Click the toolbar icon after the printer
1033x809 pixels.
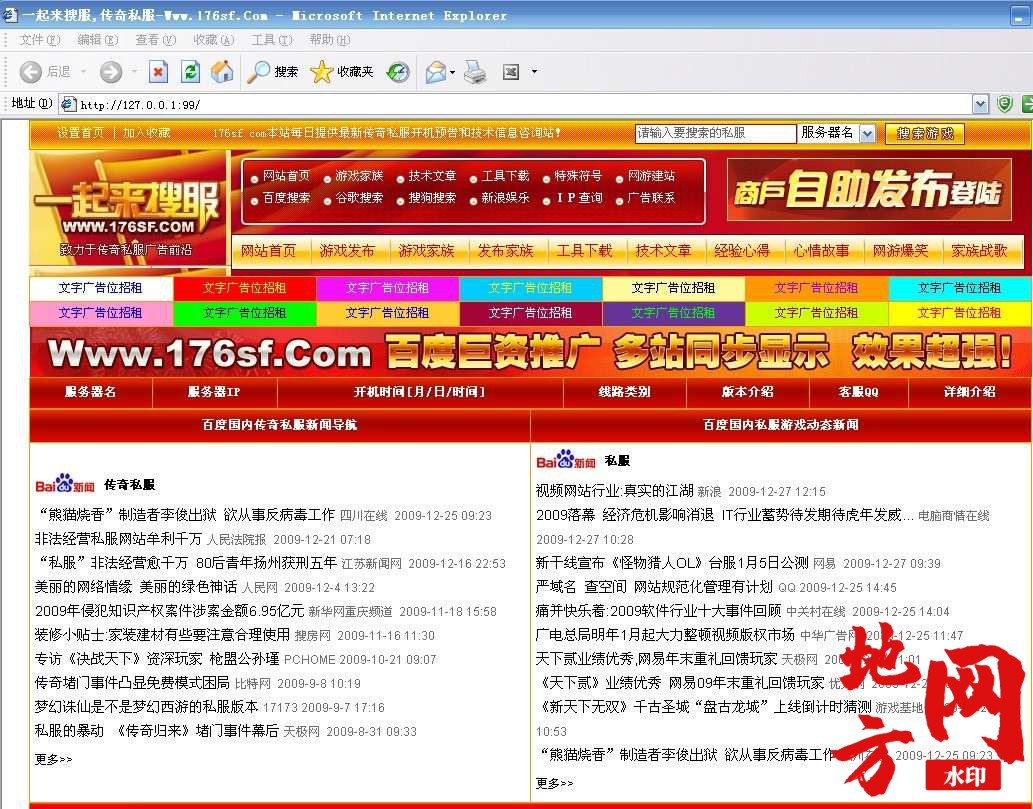[x=511, y=72]
